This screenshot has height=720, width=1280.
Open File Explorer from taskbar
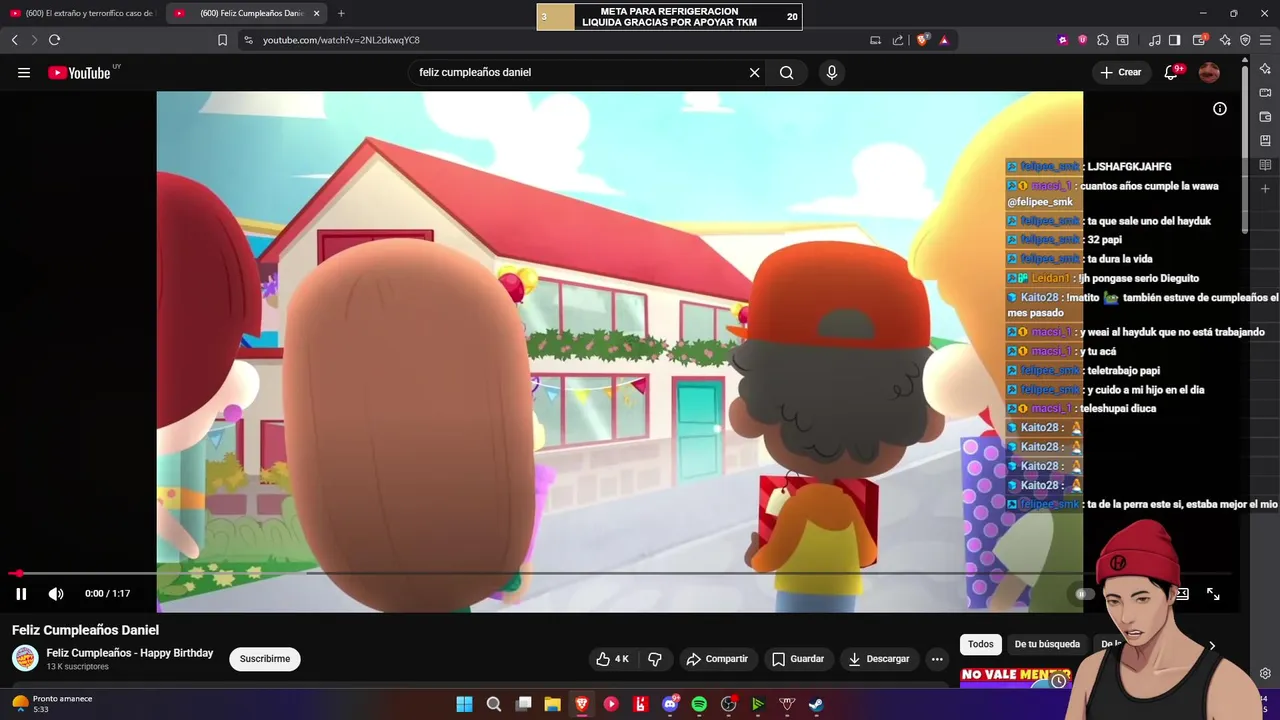pos(552,704)
